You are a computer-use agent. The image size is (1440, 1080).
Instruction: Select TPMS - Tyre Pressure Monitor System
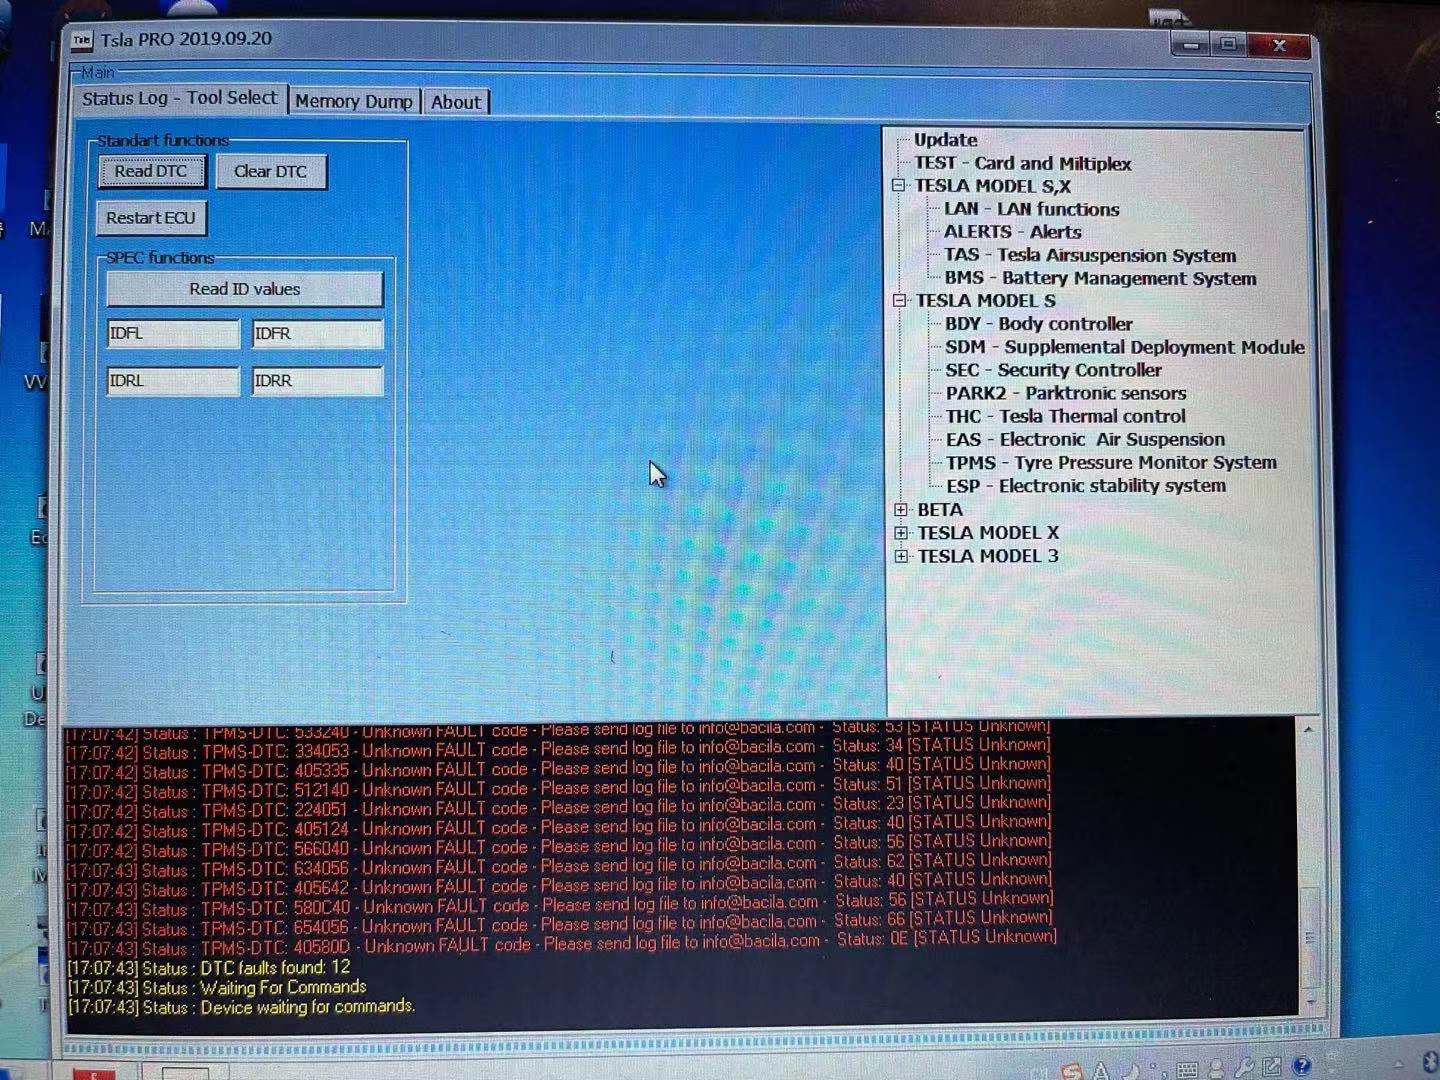[1111, 462]
